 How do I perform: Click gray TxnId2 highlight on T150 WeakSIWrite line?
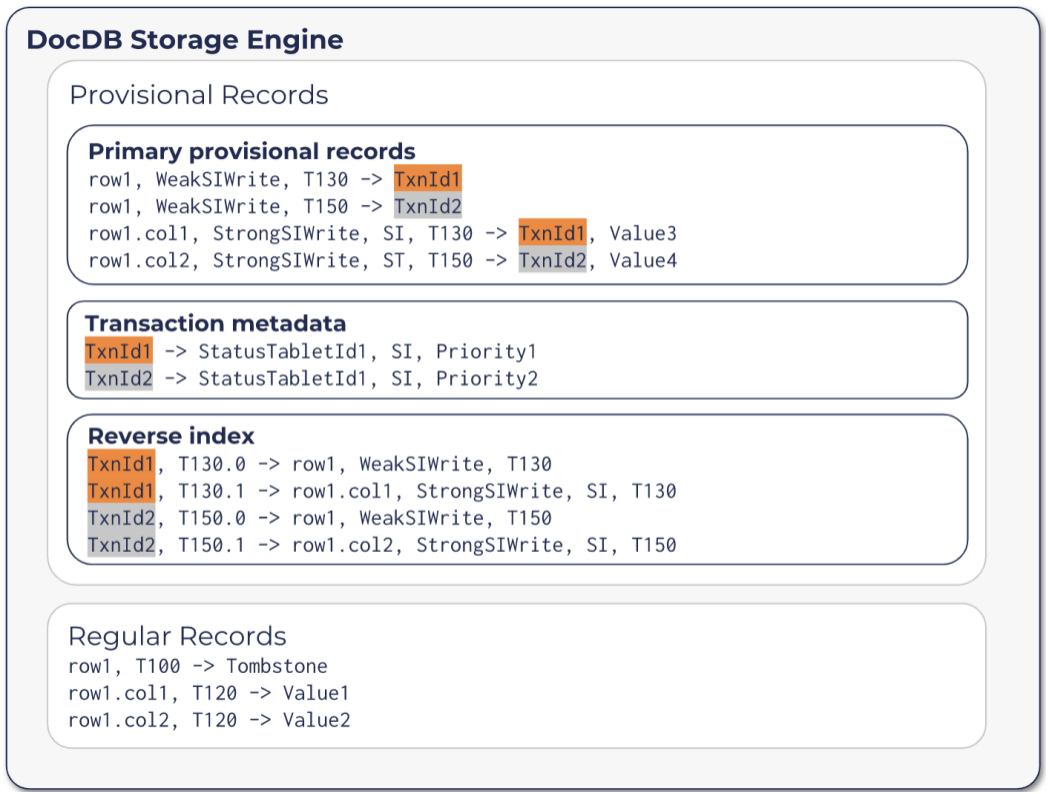point(427,206)
